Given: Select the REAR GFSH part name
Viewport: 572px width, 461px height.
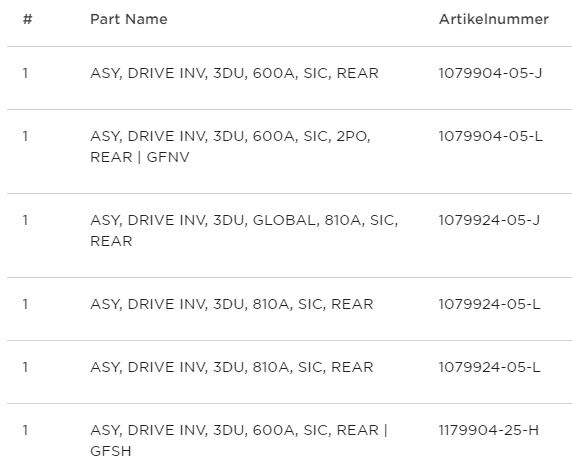Looking at the screenshot, I should [239, 441].
